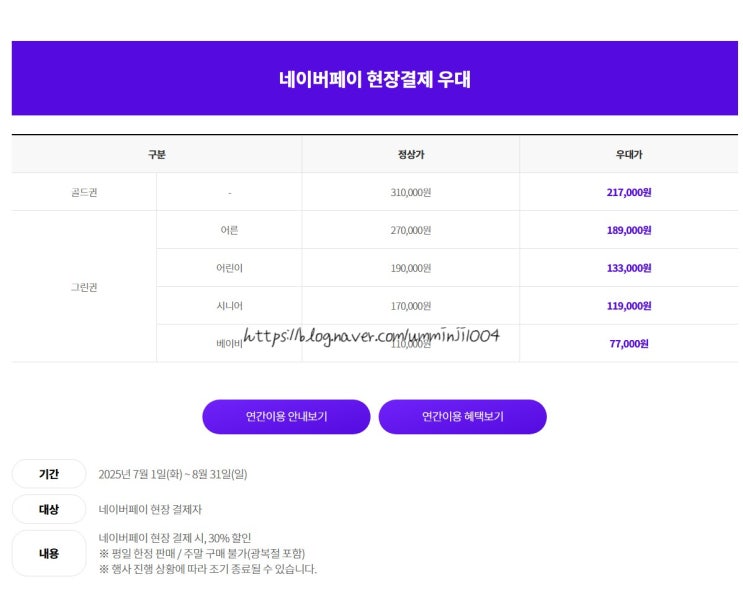
Task: Click the 대상 label badge
Action: click(49, 509)
